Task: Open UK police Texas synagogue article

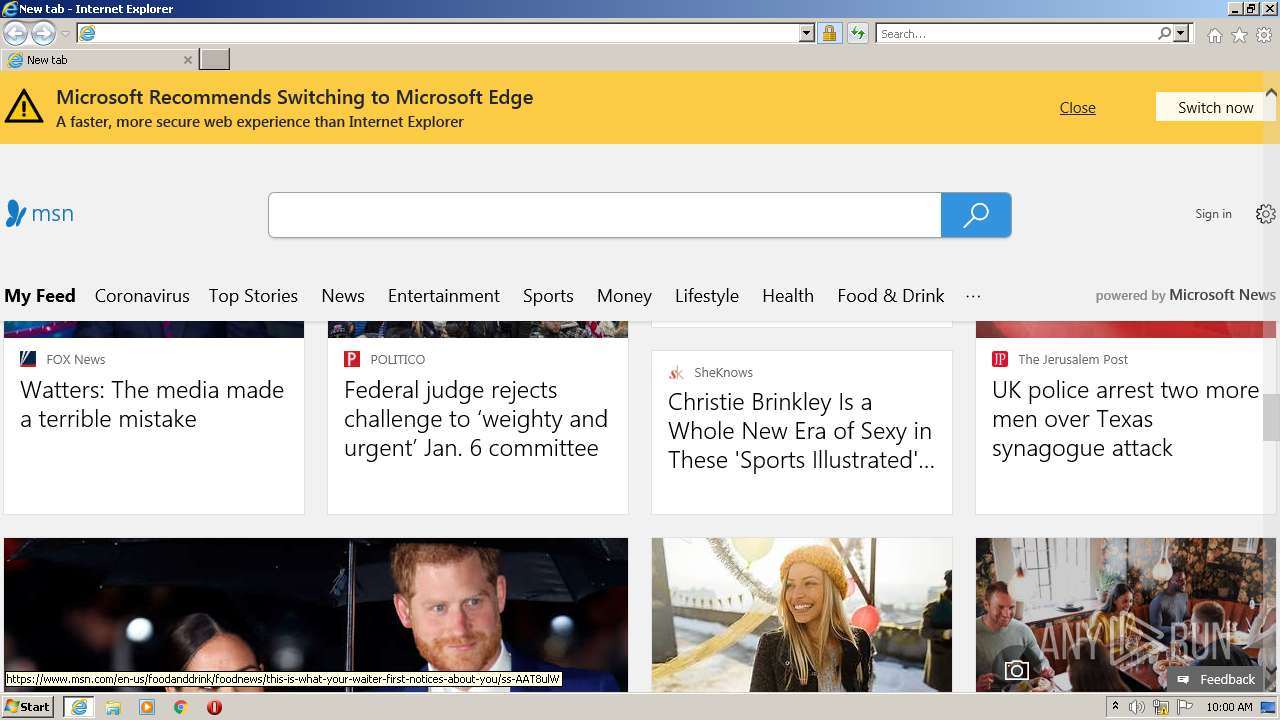Action: [1125, 419]
